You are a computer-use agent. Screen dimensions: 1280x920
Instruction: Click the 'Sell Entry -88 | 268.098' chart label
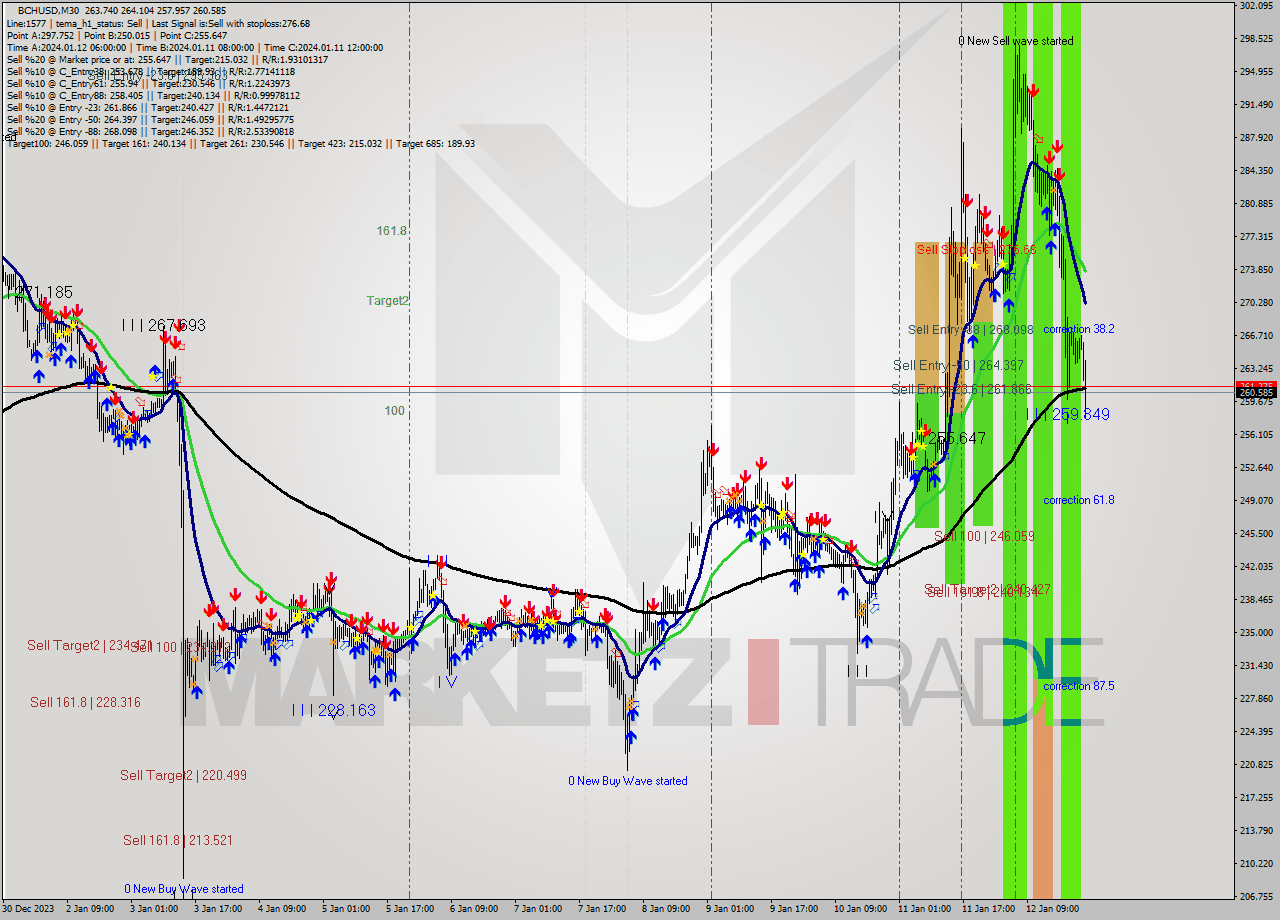pos(971,329)
